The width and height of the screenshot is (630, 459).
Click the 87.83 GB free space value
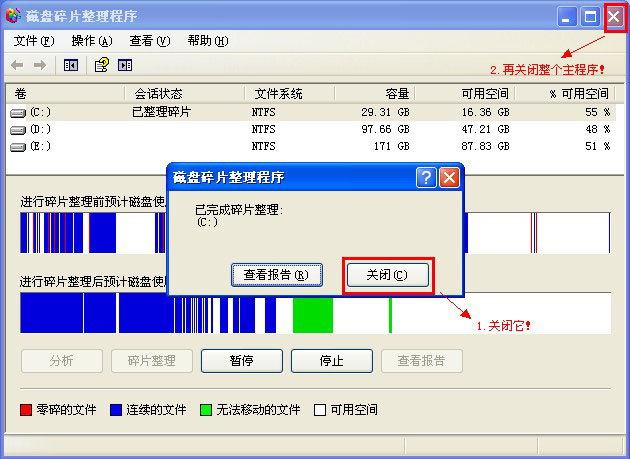(485, 146)
